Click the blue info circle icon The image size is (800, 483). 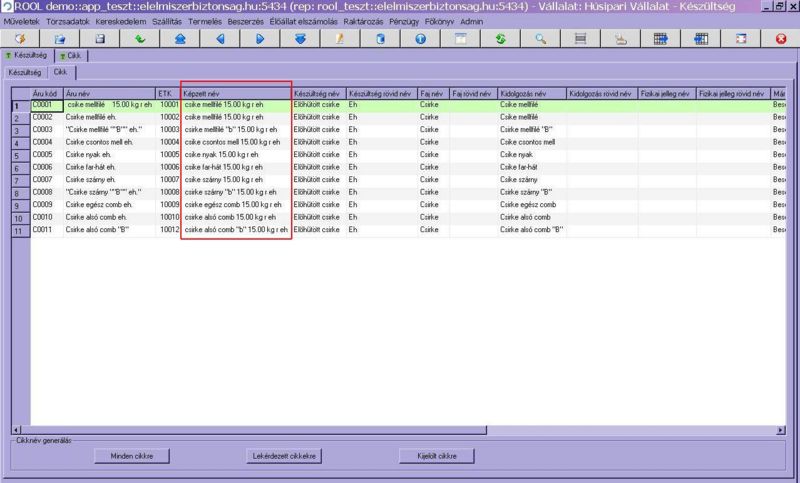pos(420,39)
